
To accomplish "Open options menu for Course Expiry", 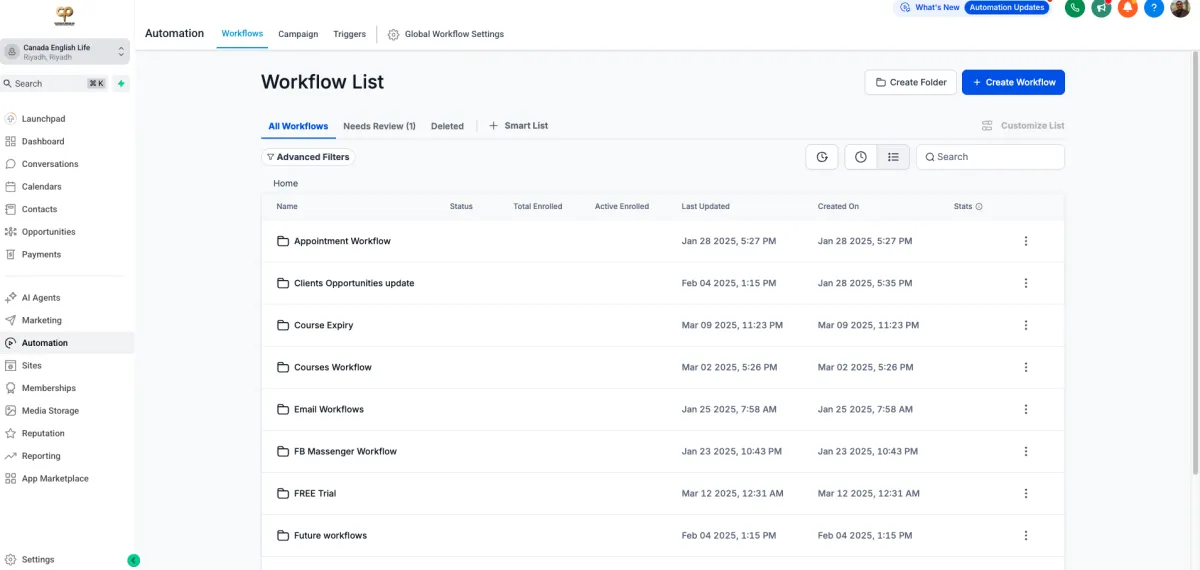I will click(1026, 325).
